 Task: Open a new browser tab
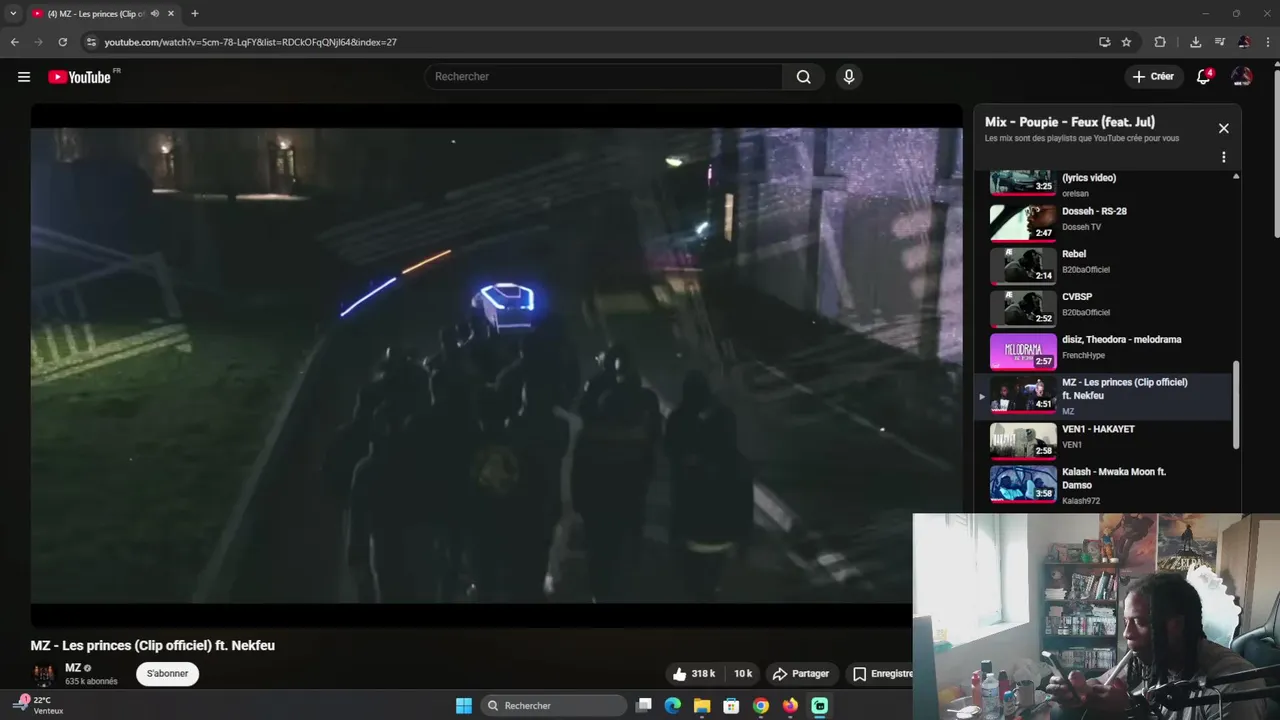click(195, 14)
